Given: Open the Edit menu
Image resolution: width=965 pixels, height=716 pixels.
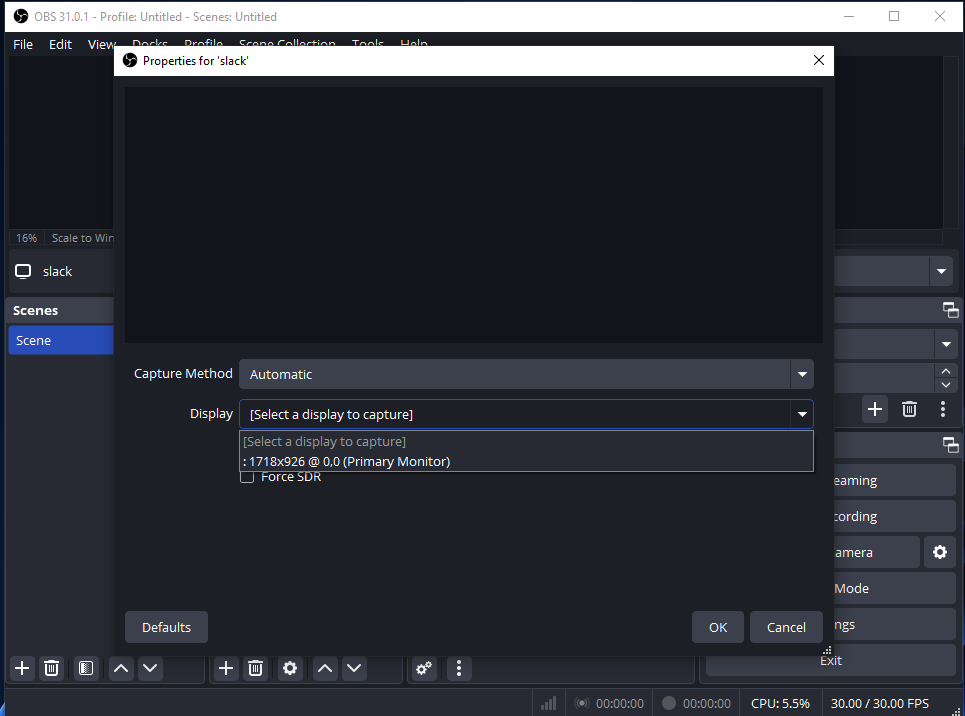Looking at the screenshot, I should 60,44.
